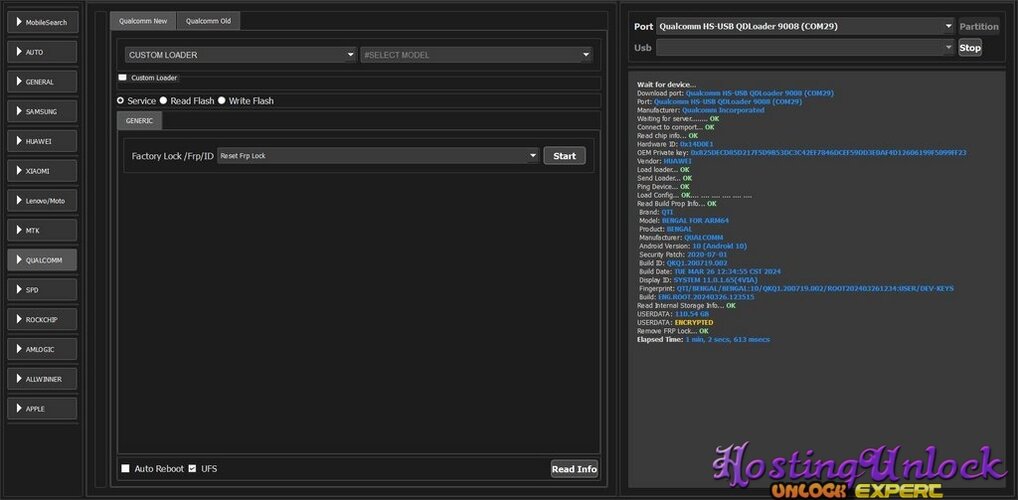Click the USERDATA ENCRYPTED log line
The image size is (1018, 500).
pyautogui.click(x=675, y=323)
